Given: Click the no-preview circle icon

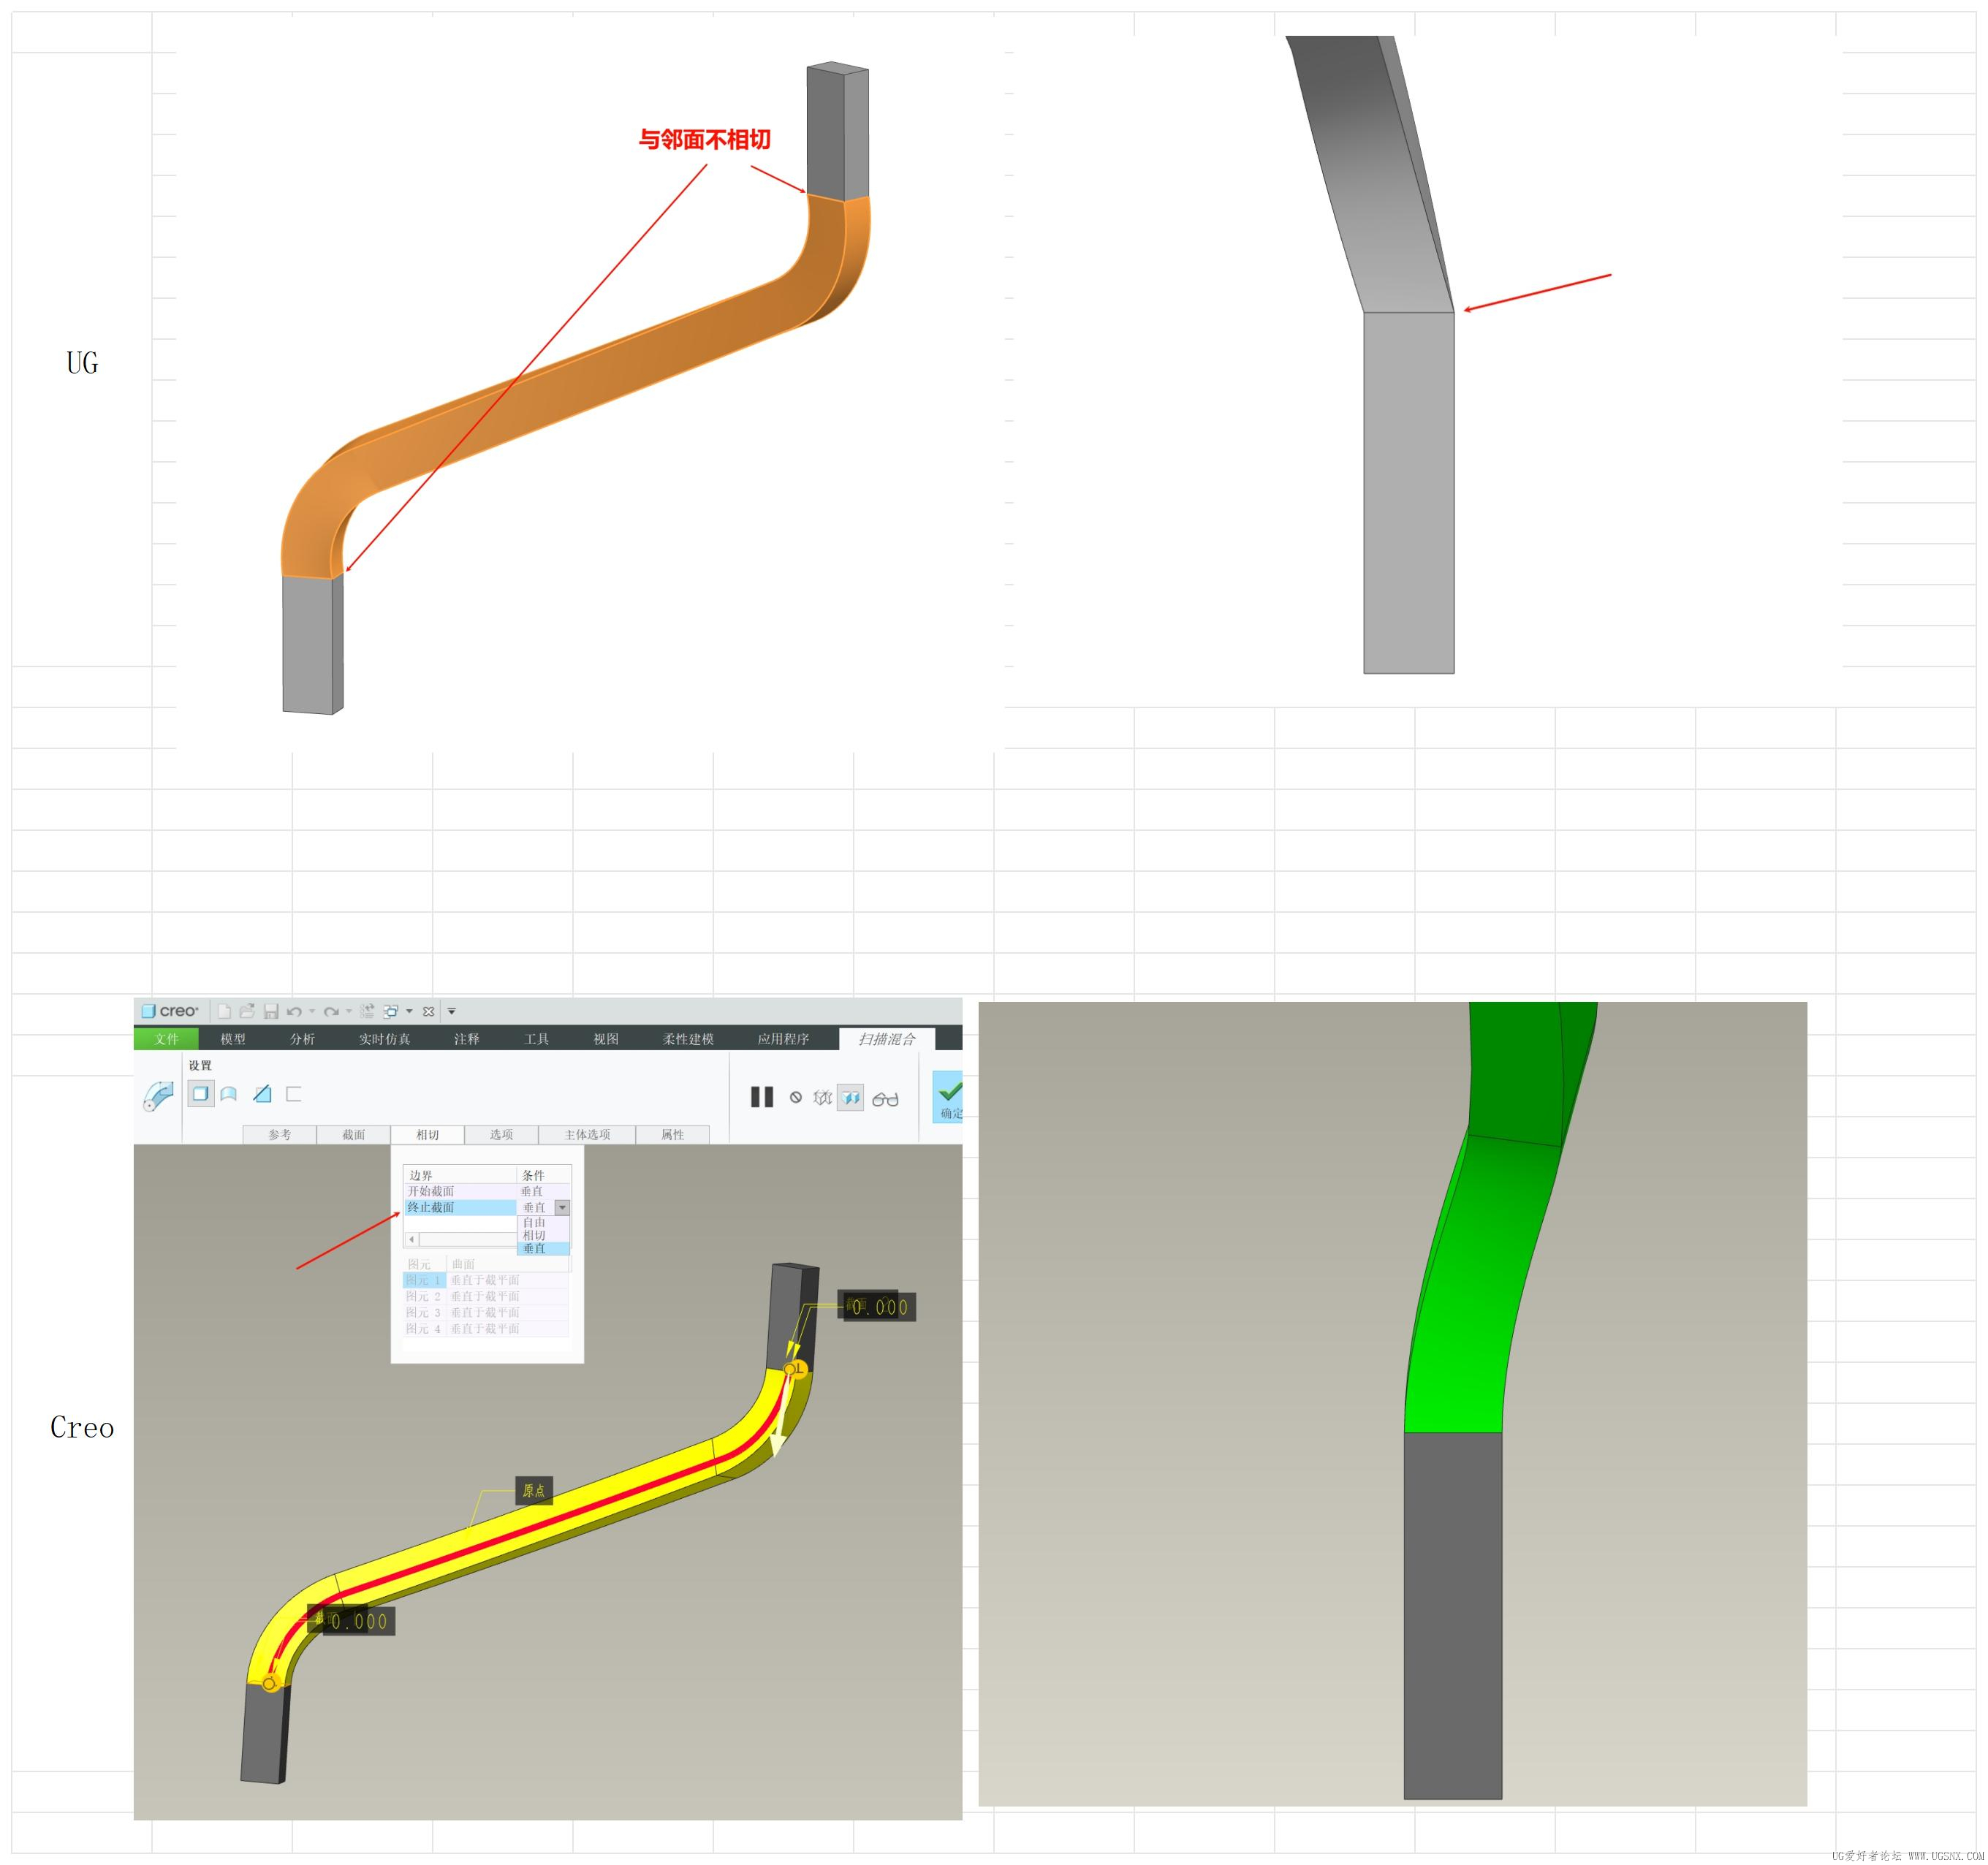Looking at the screenshot, I should pos(796,1097).
